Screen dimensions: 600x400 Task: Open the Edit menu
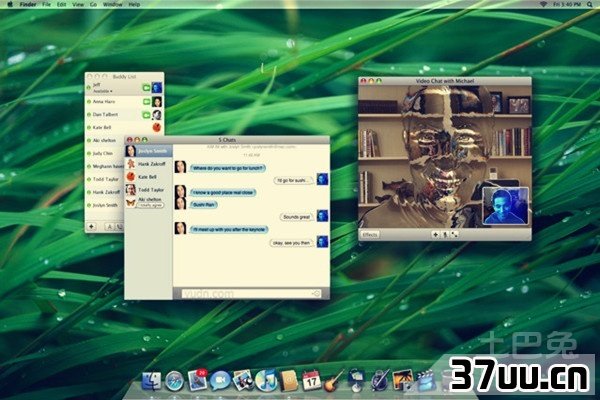[61, 5]
